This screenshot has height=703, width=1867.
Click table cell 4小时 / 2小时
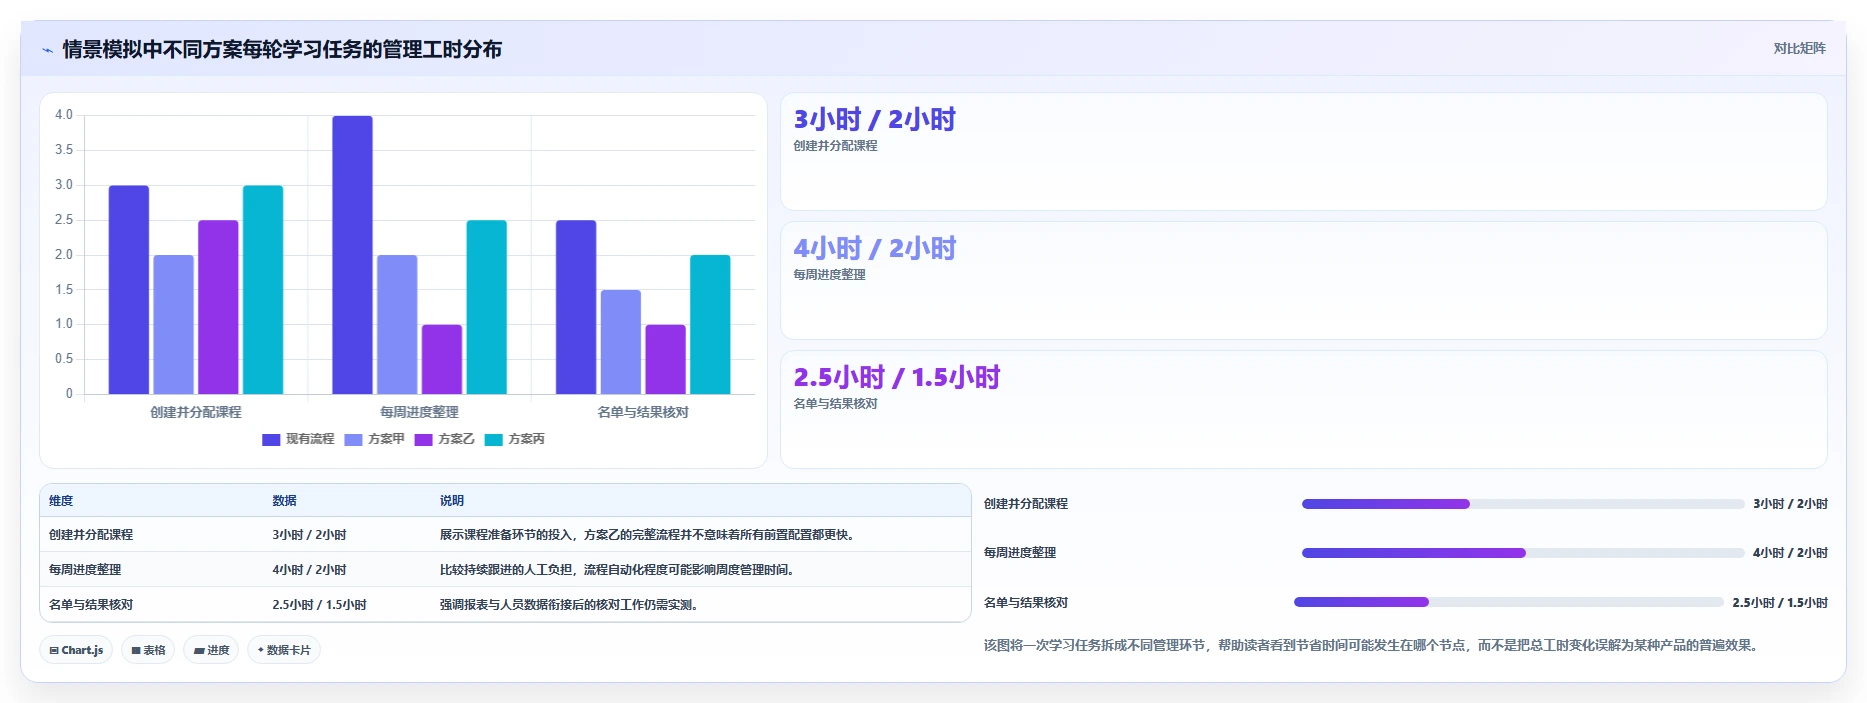point(309,570)
